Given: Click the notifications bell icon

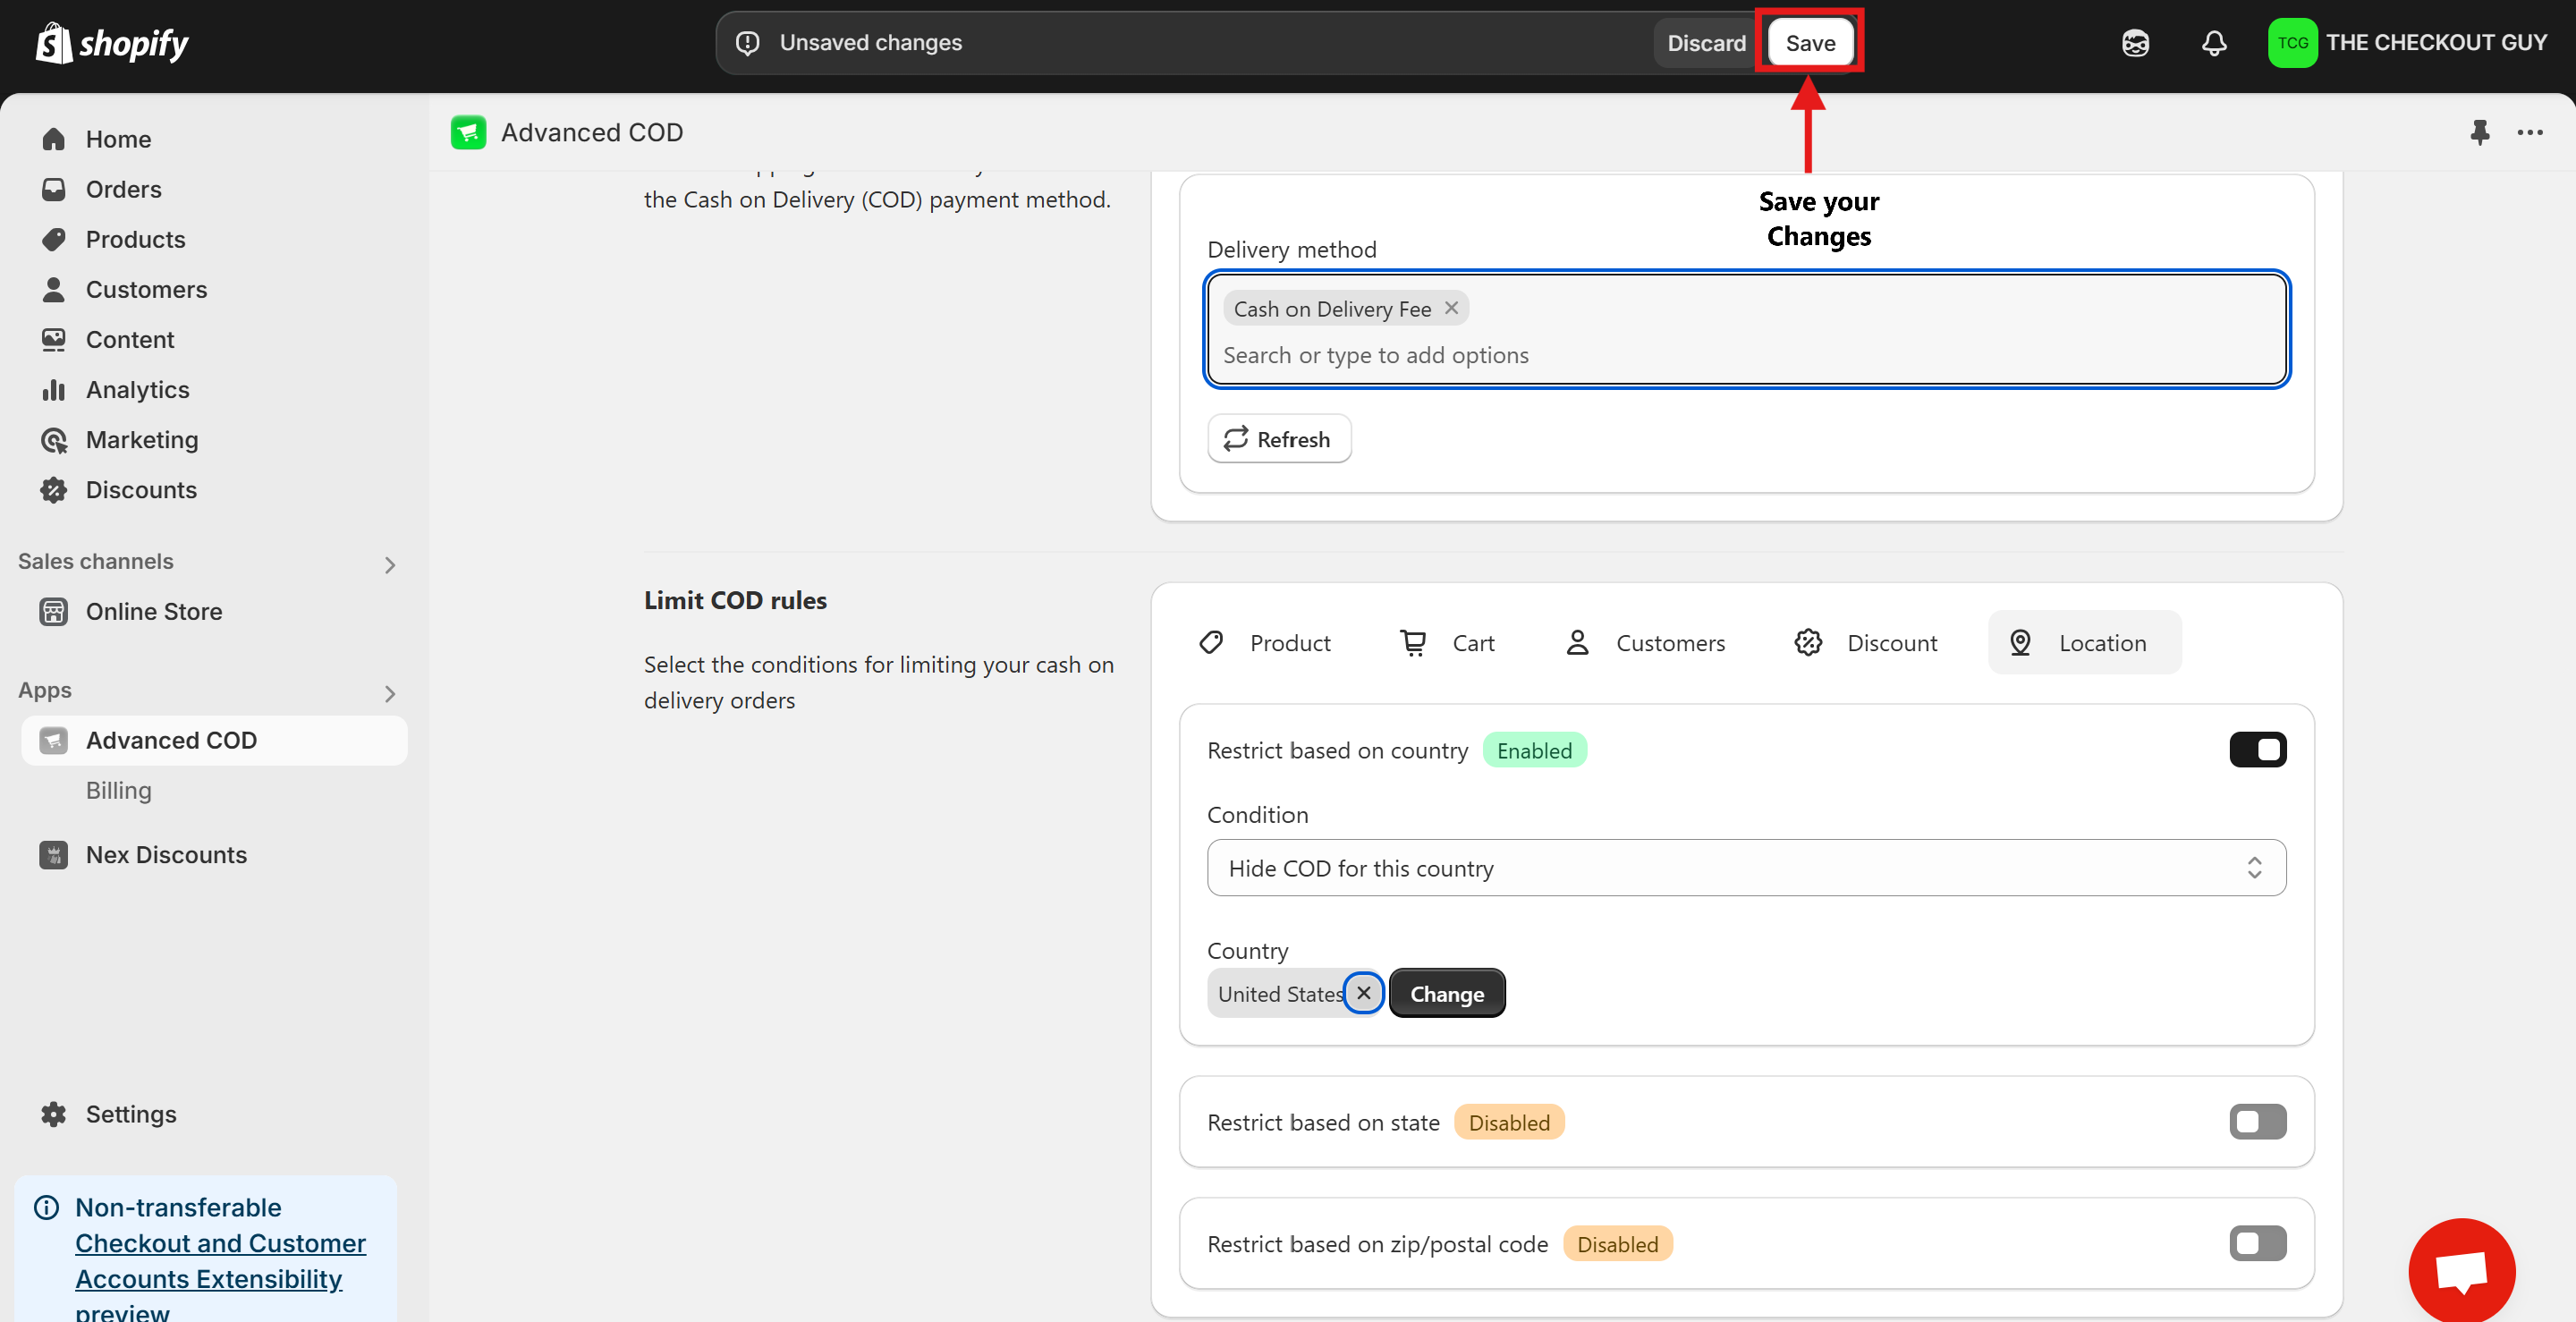Looking at the screenshot, I should [2214, 43].
